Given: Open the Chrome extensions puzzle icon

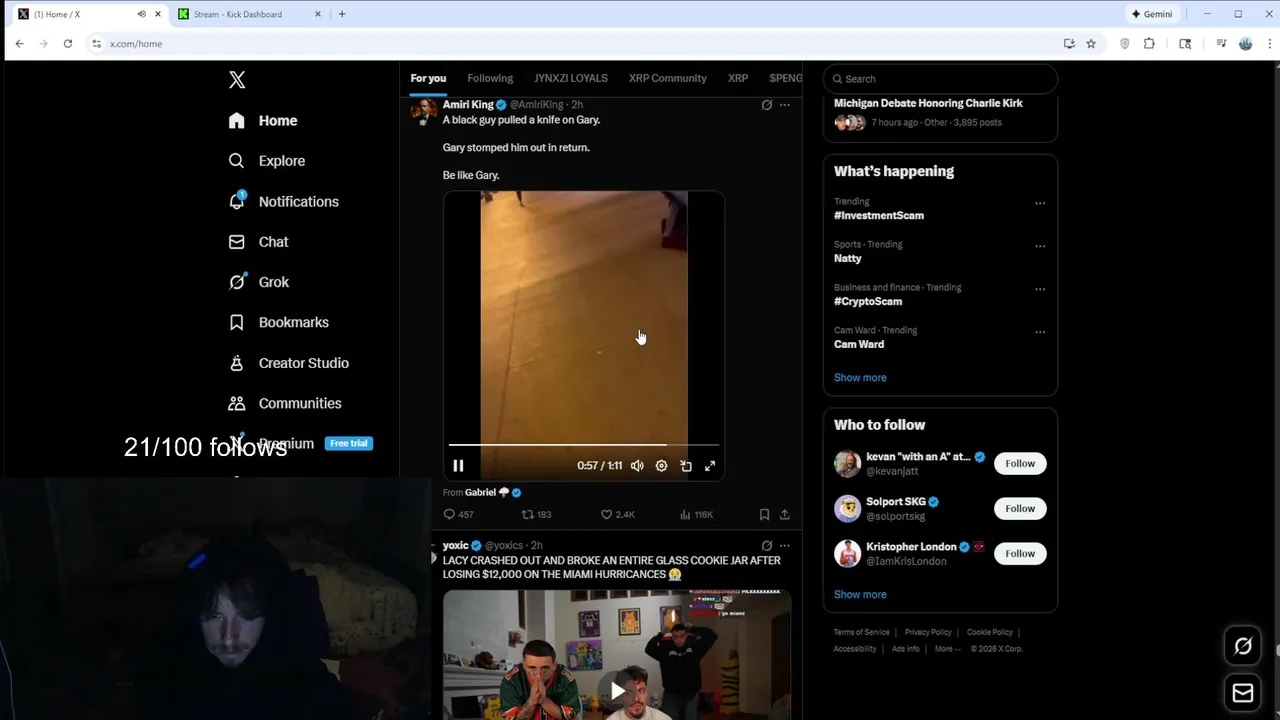Looking at the screenshot, I should [1149, 44].
